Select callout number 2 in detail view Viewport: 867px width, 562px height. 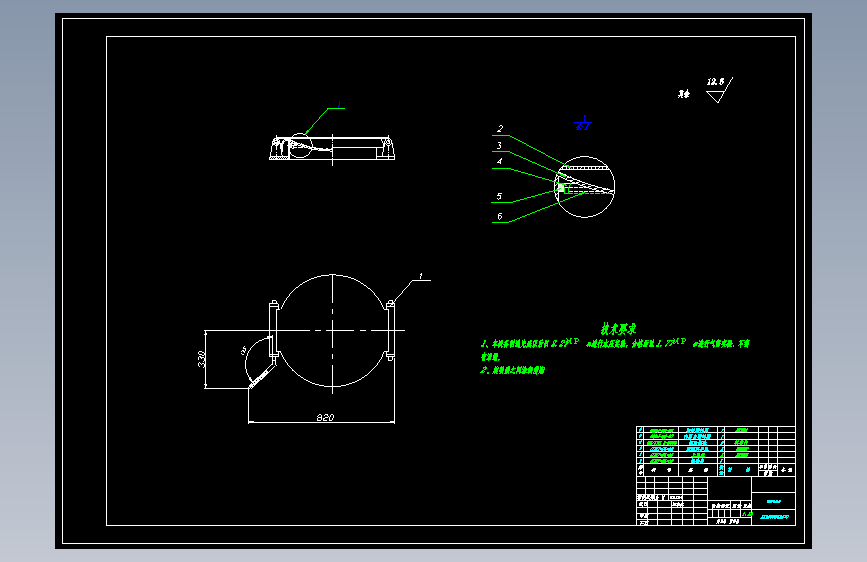pos(500,128)
